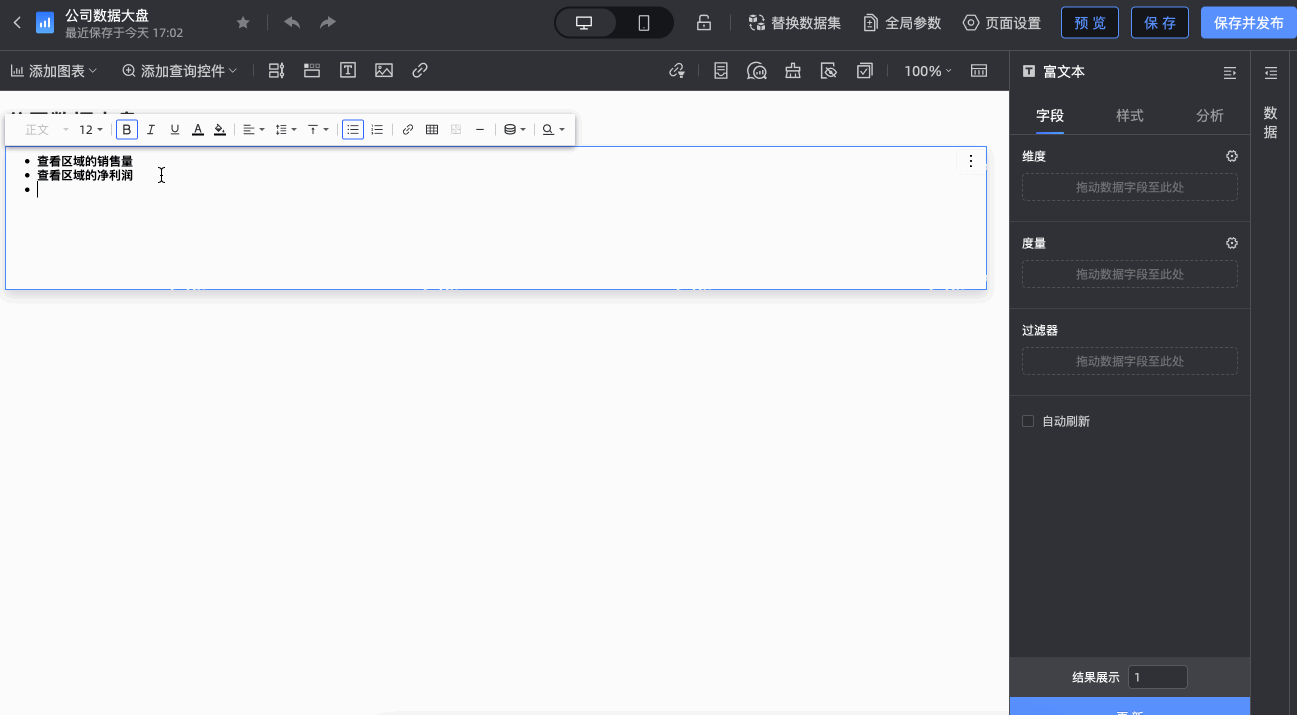Toggle italic formatting
Image resolution: width=1297 pixels, height=715 pixels.
(151, 130)
